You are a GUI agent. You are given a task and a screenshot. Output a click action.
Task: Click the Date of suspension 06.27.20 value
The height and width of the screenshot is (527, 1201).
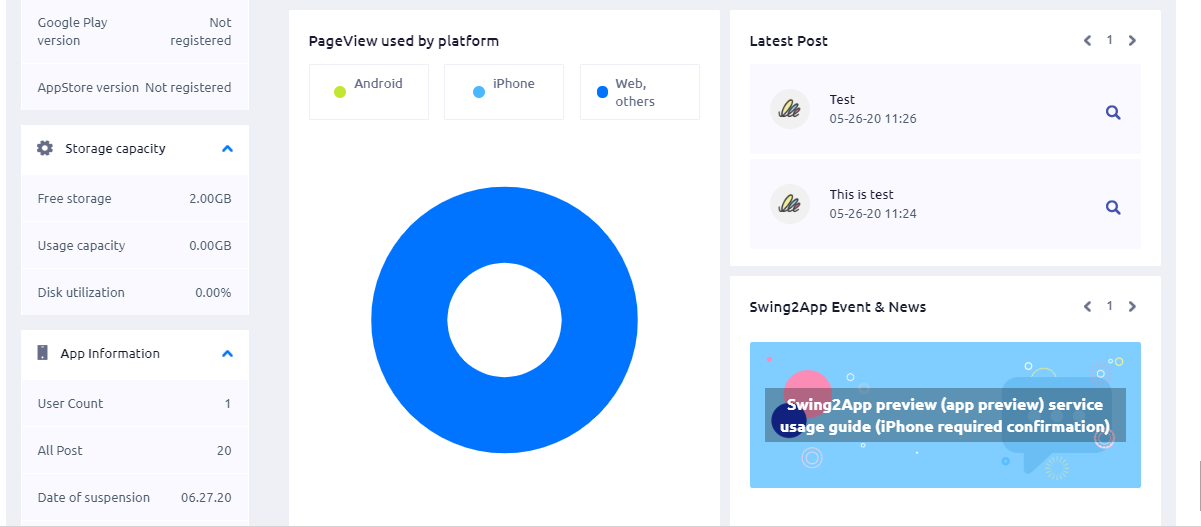point(206,498)
